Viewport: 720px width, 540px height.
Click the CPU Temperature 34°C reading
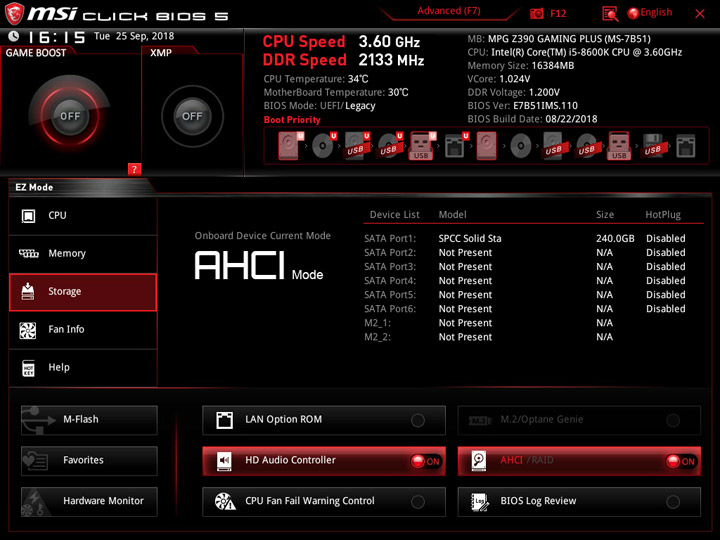(316, 79)
